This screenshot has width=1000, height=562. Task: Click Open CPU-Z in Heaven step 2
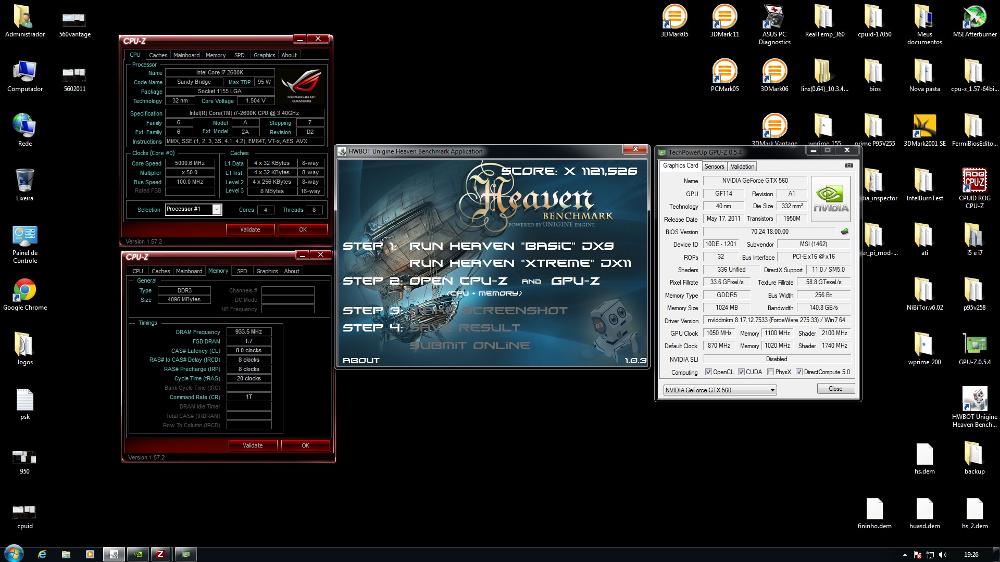click(x=458, y=281)
